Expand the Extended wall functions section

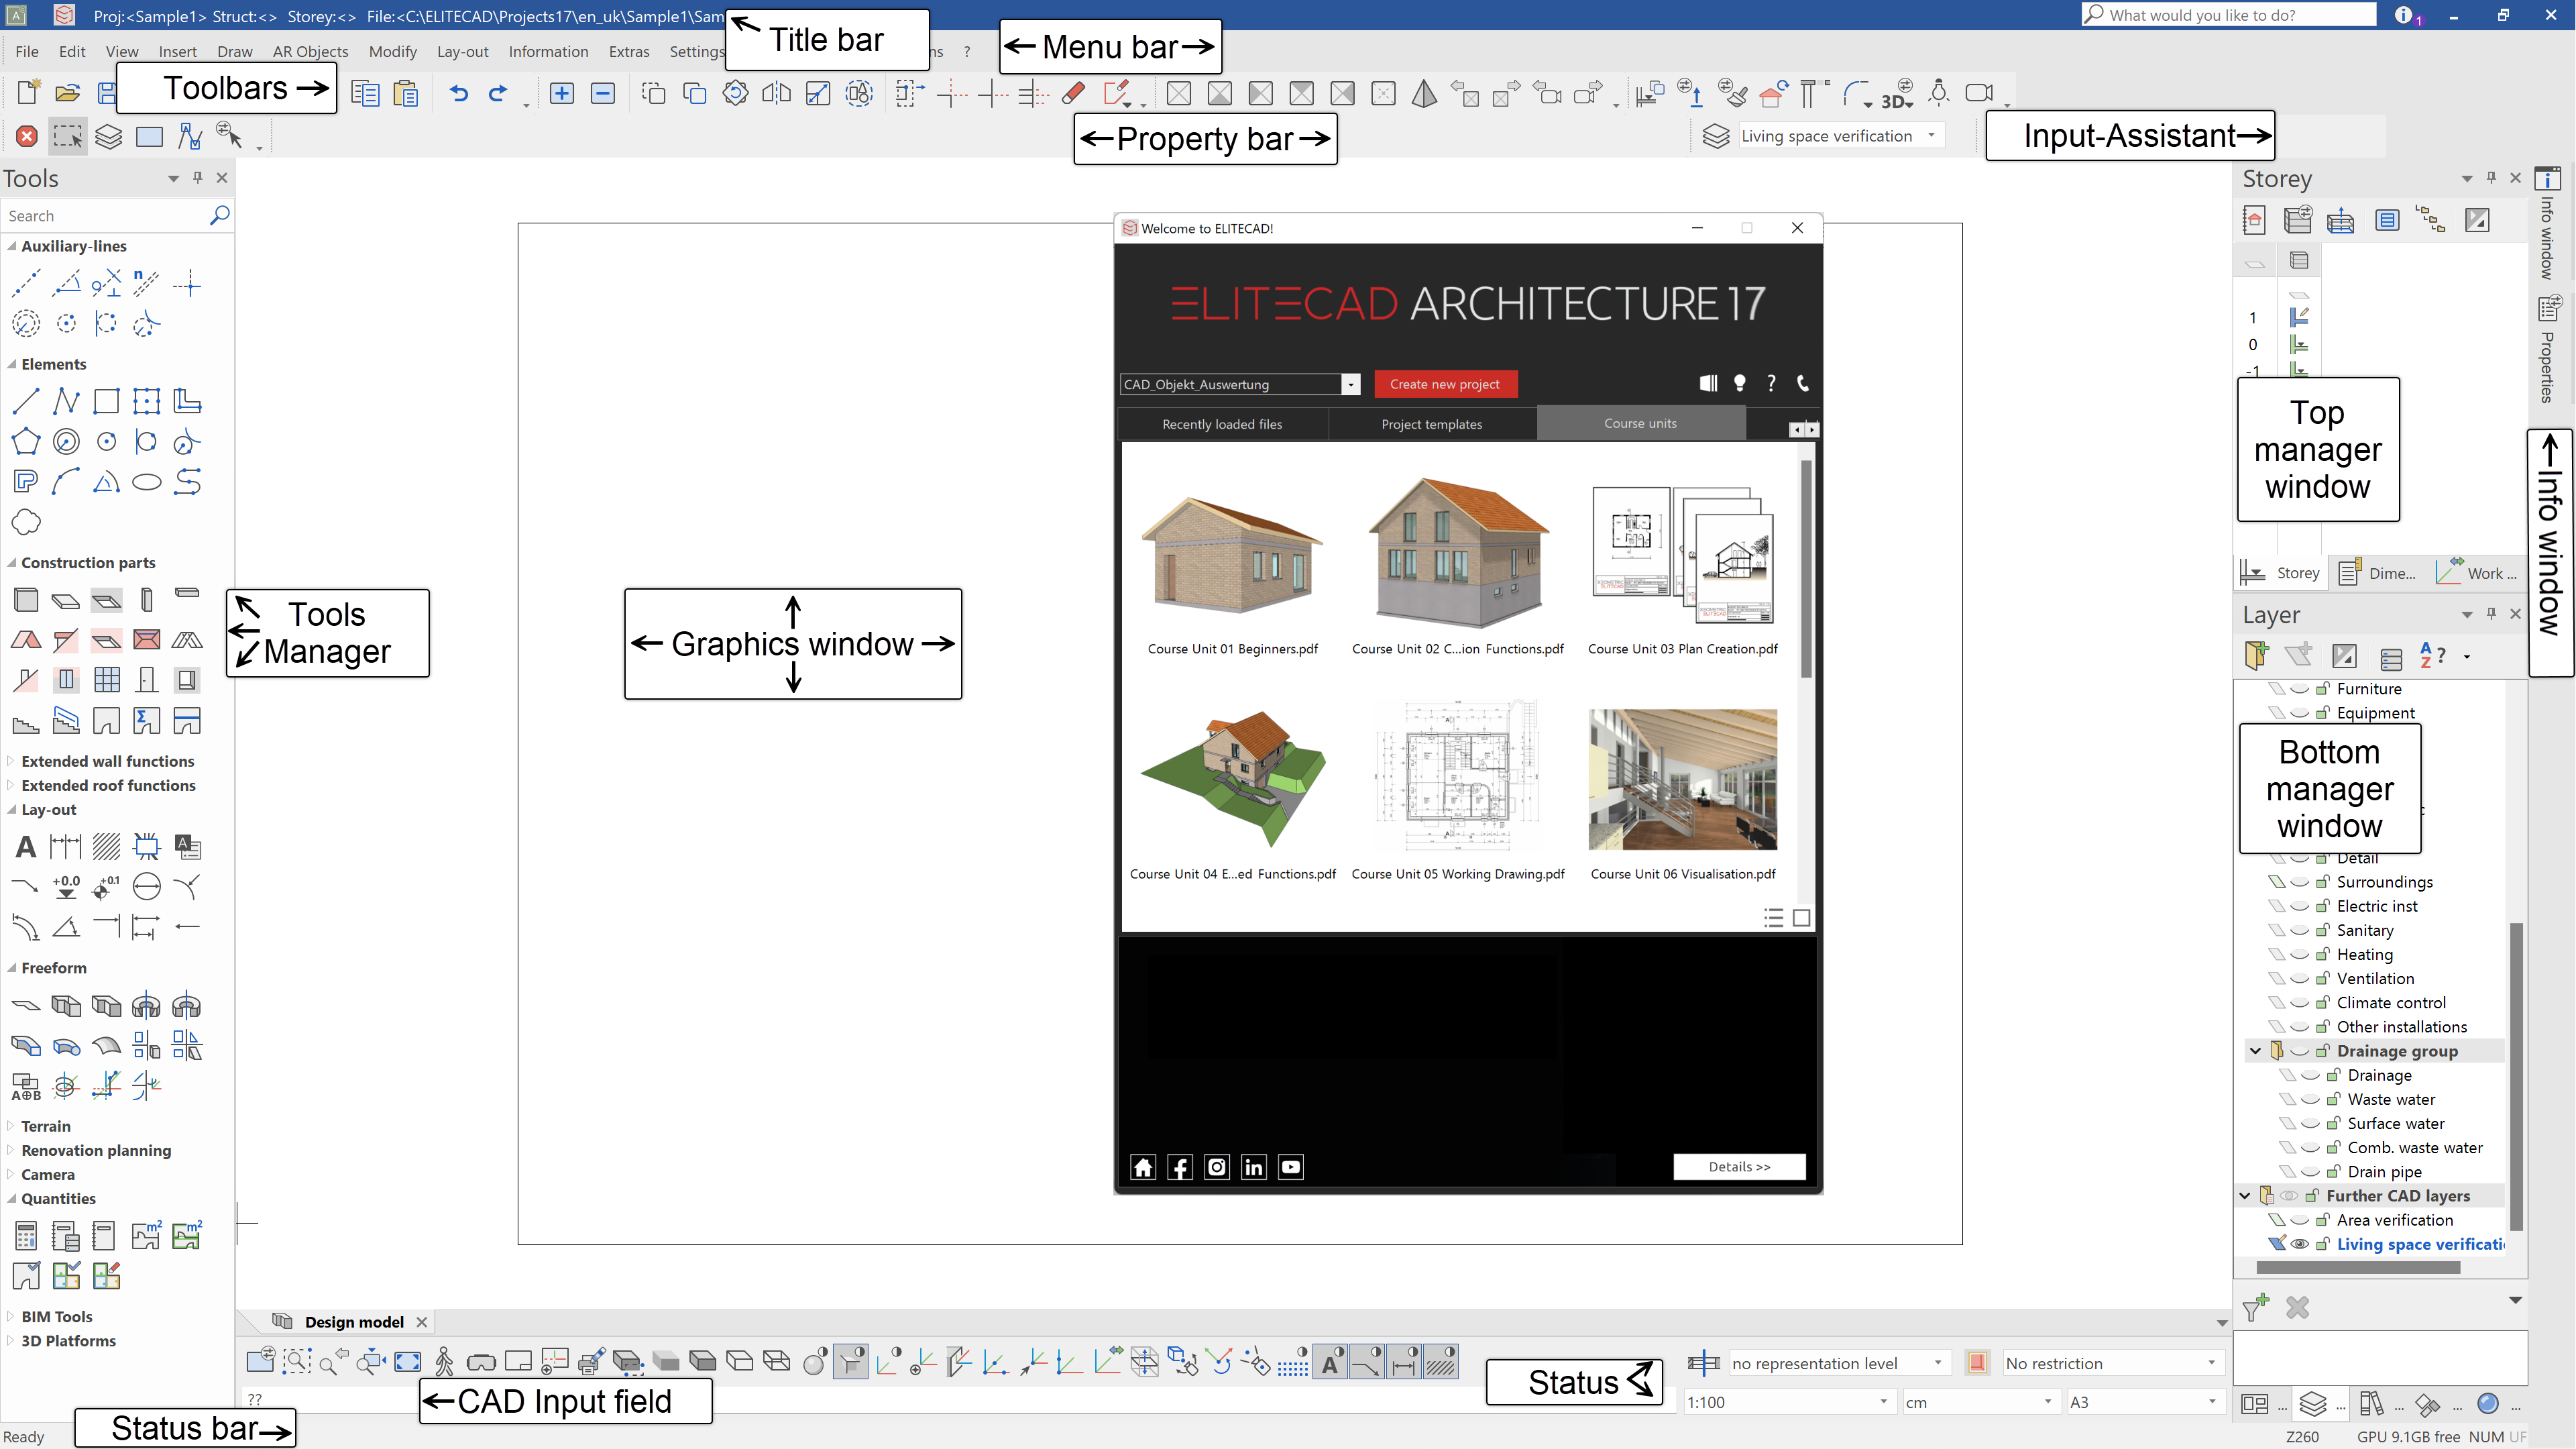pyautogui.click(x=11, y=761)
